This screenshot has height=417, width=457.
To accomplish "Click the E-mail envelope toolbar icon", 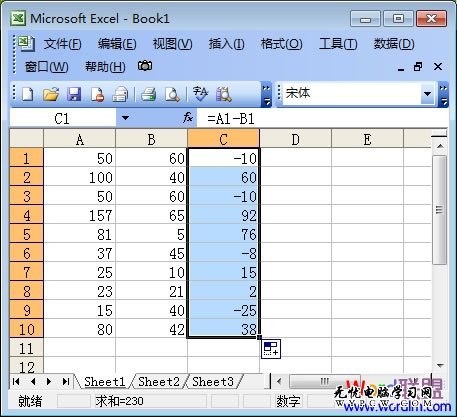I will pyautogui.click(x=120, y=95).
